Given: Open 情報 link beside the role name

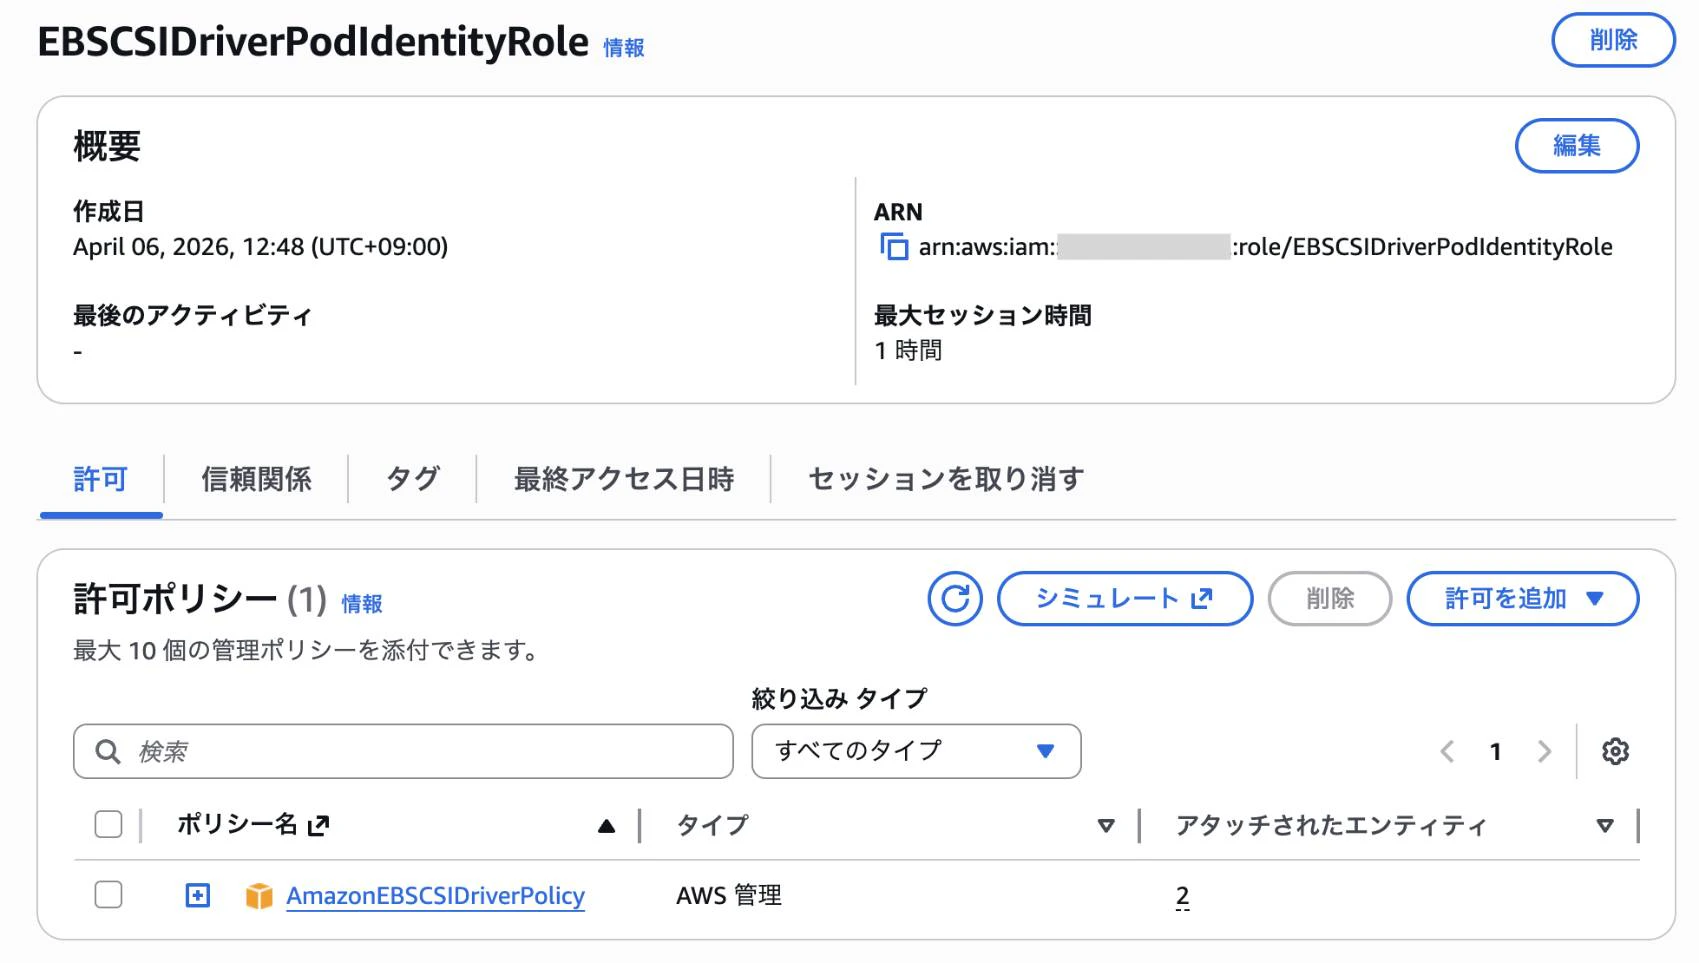Looking at the screenshot, I should 624,47.
